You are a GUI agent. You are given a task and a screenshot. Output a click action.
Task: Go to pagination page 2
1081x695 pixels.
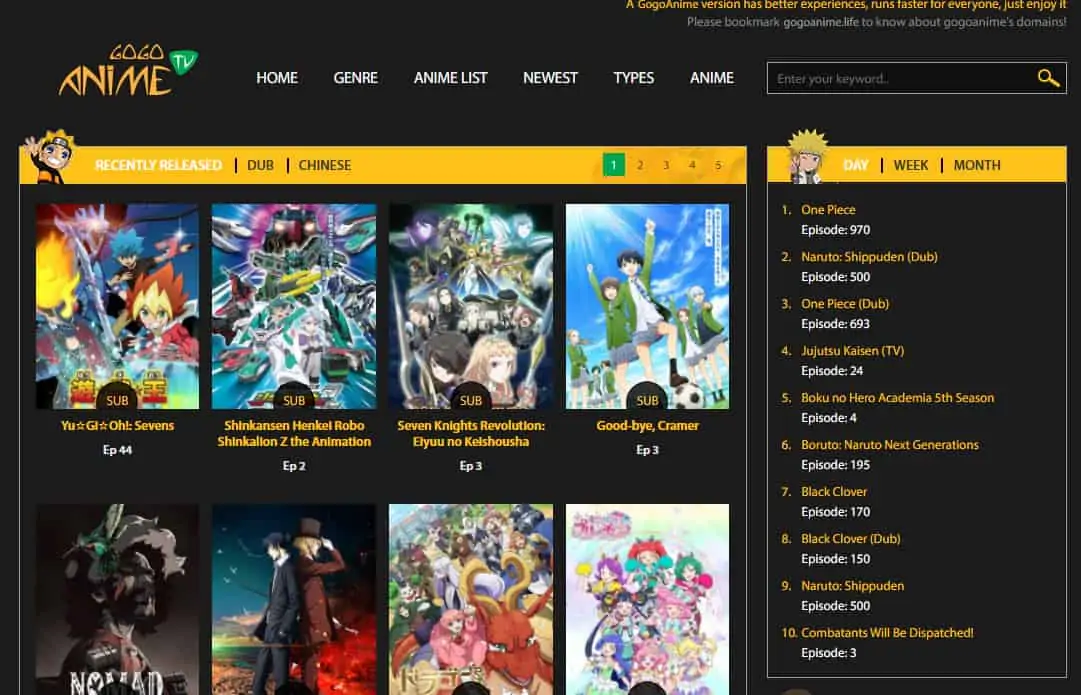[640, 165]
